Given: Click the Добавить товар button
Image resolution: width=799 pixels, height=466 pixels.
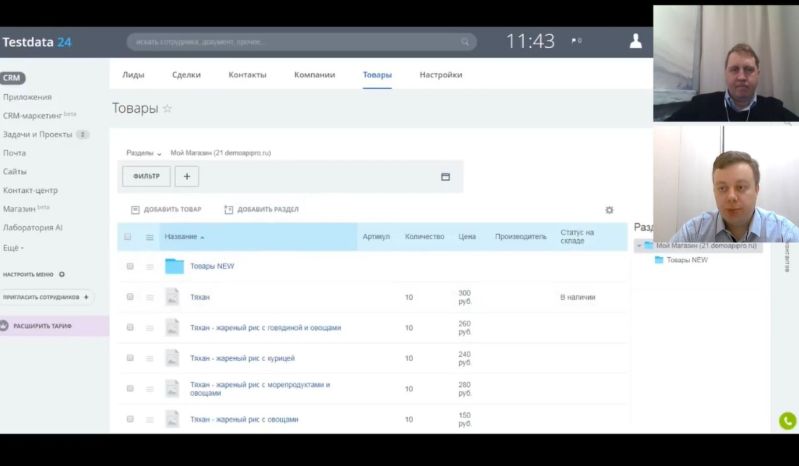Looking at the screenshot, I should point(166,210).
